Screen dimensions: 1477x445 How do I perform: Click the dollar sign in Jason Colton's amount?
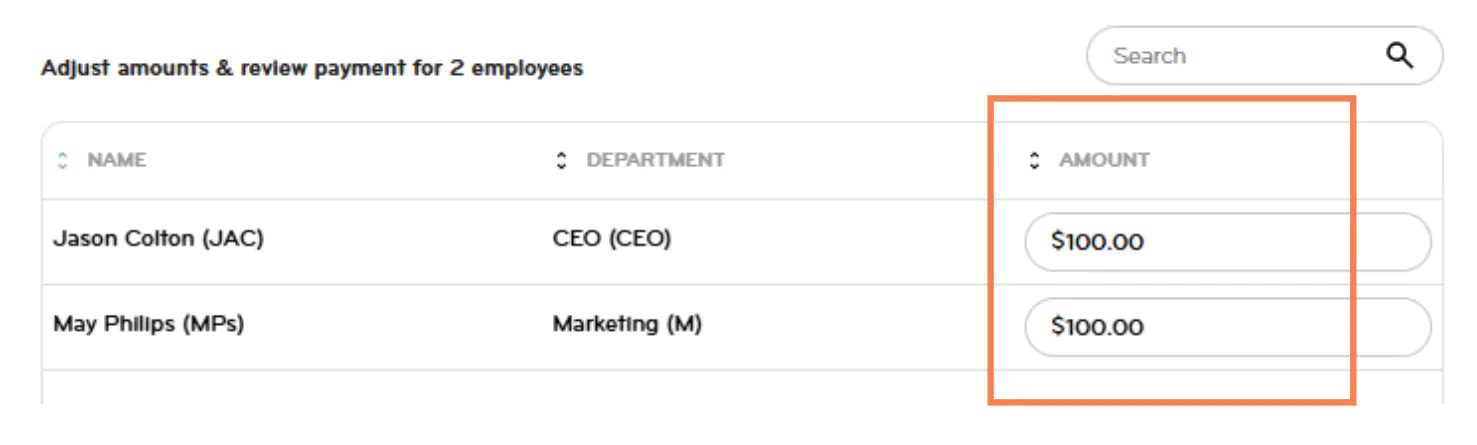[1057, 242]
